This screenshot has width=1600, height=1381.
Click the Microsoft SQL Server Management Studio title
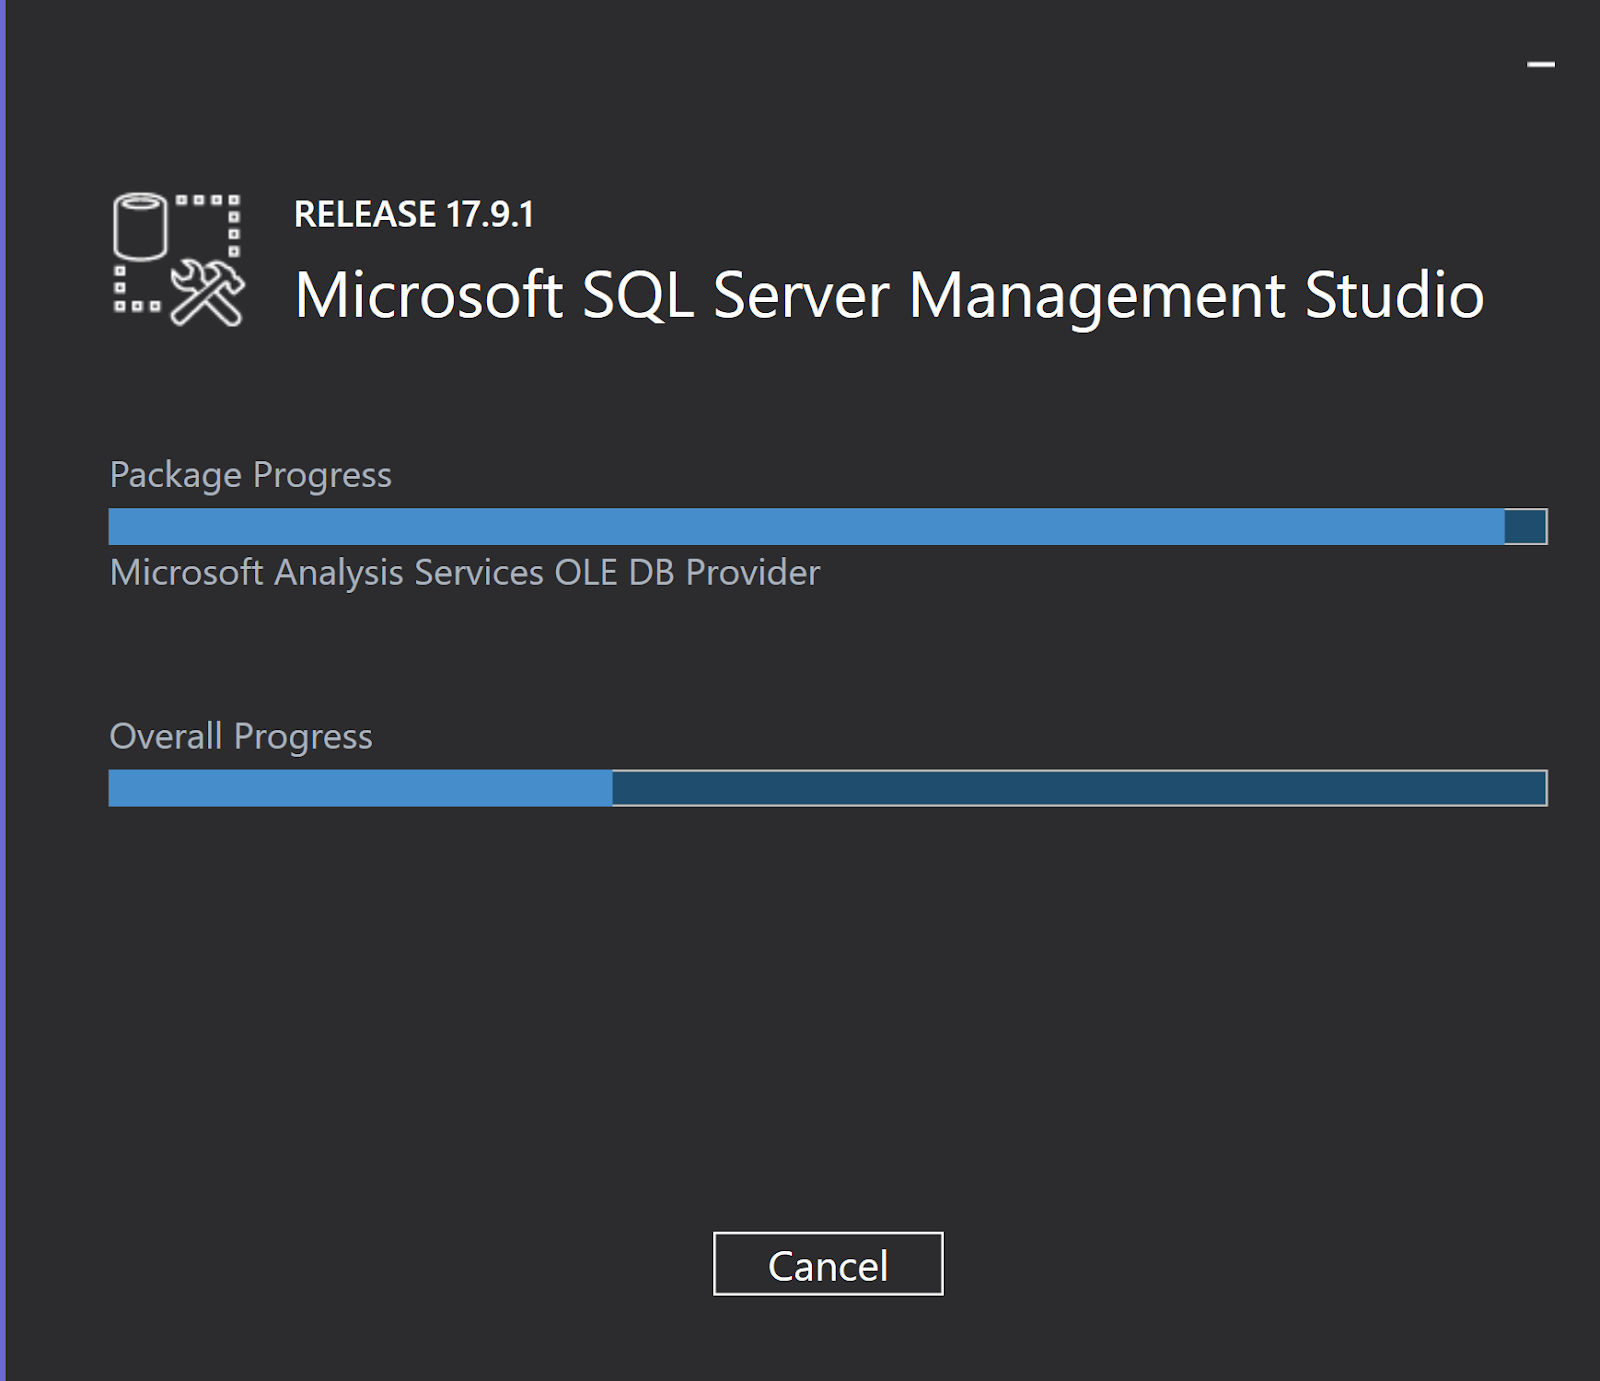(888, 295)
